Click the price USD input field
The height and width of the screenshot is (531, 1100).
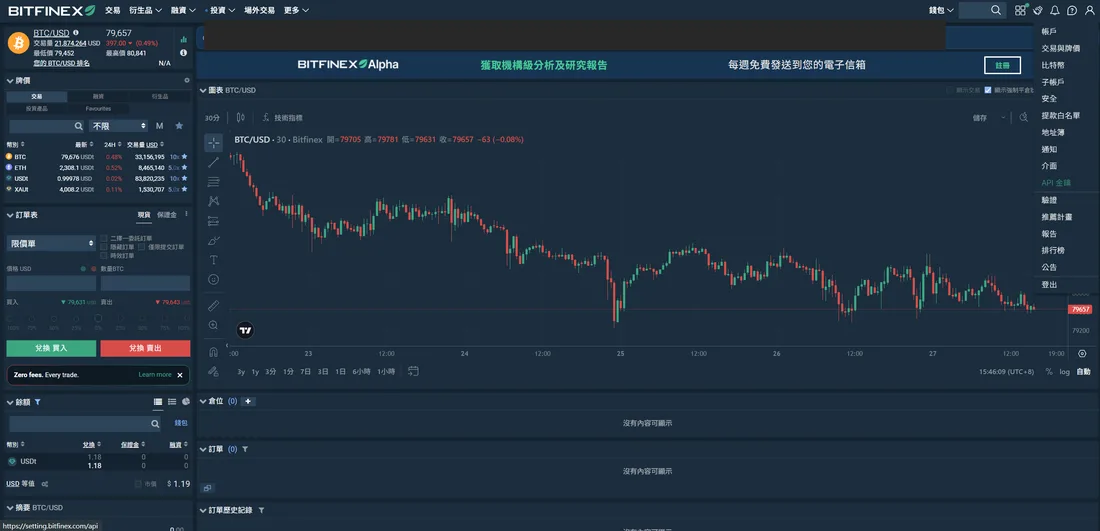51,283
